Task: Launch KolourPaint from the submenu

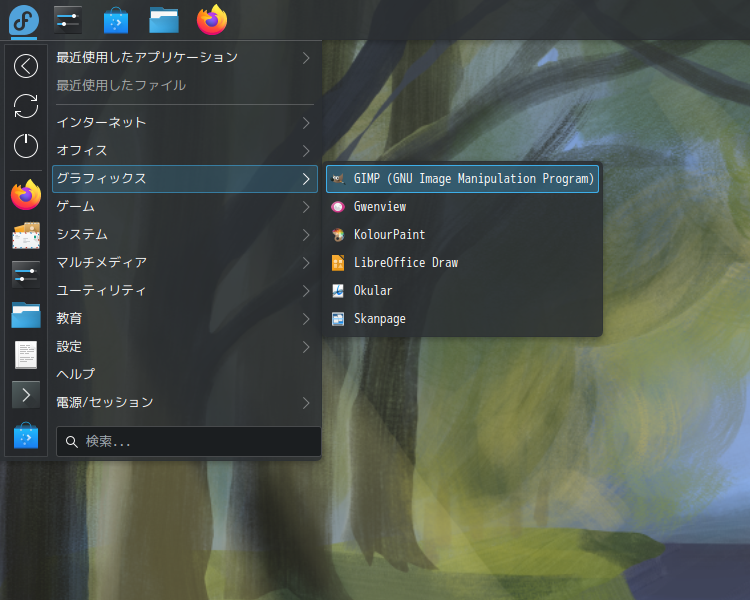Action: point(462,234)
